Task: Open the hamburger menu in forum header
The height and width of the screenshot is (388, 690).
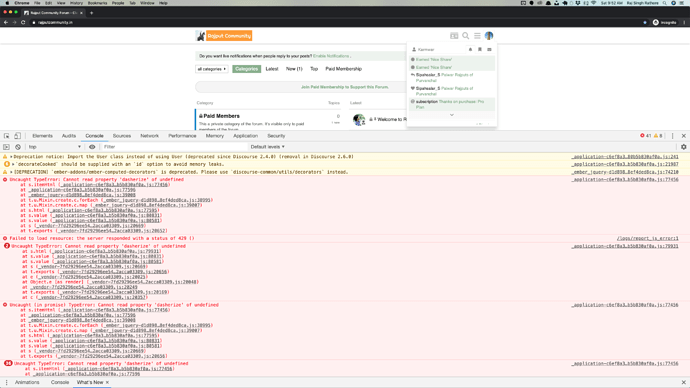Action: [477, 36]
